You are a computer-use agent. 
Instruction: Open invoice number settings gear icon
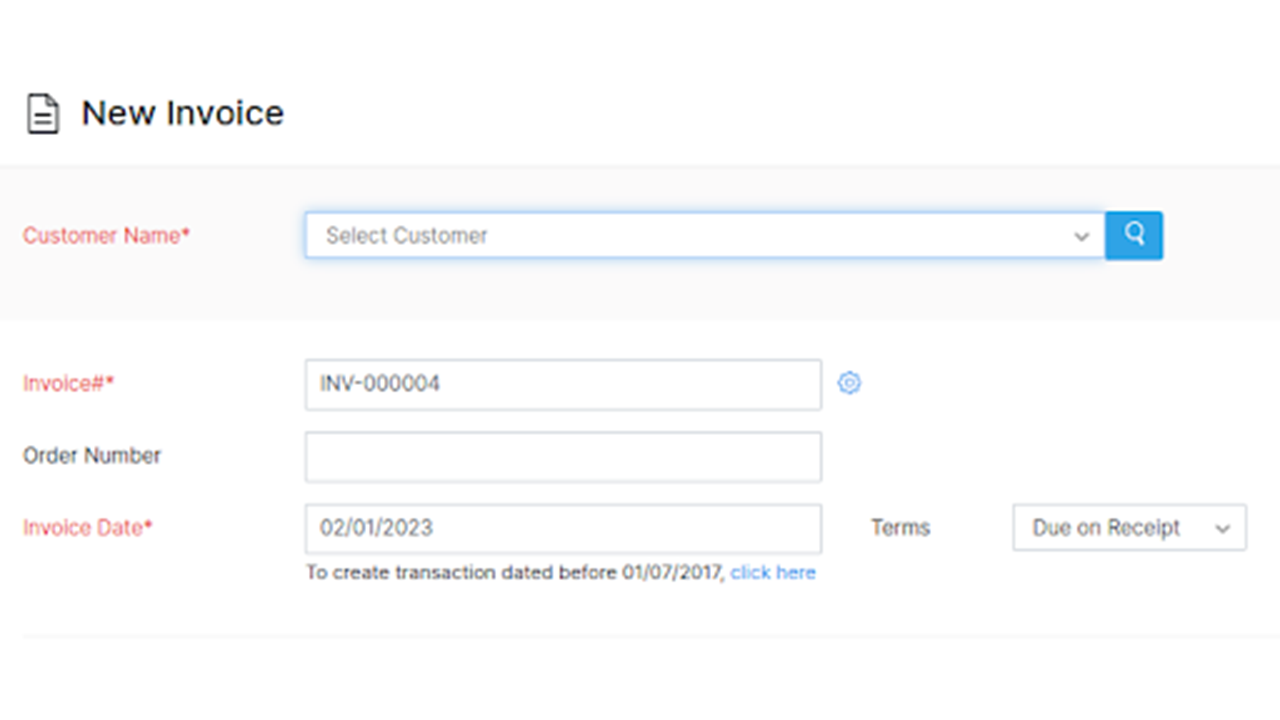pyautogui.click(x=849, y=383)
